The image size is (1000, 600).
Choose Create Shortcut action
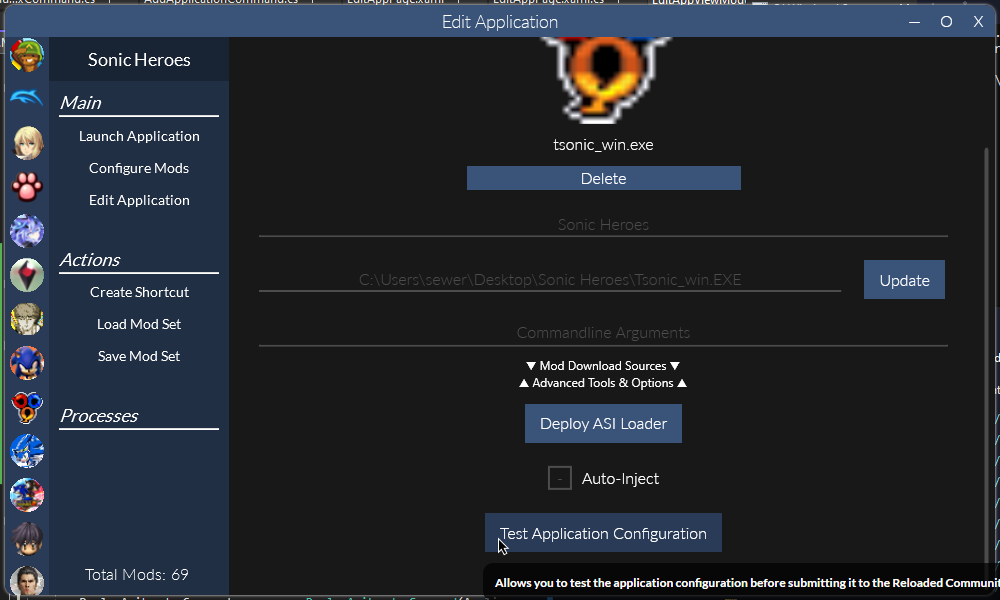tap(139, 292)
